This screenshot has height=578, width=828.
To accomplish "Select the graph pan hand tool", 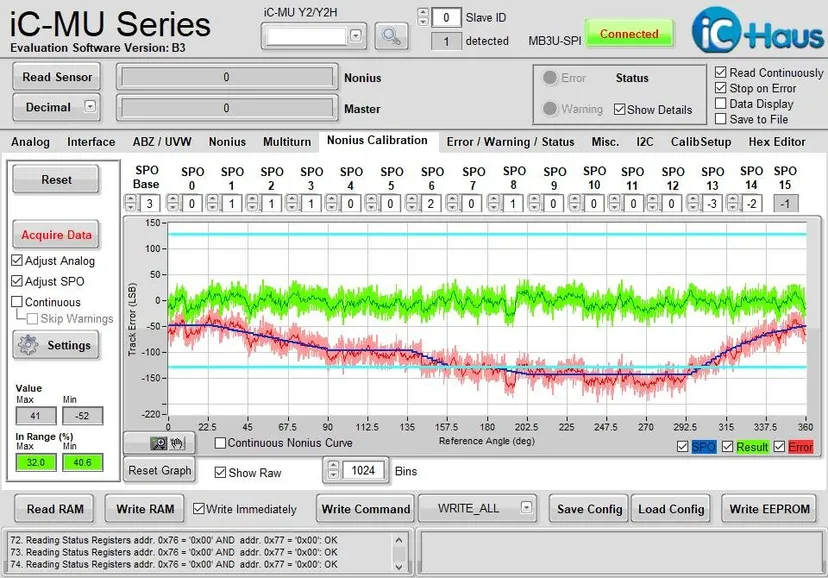I will pyautogui.click(x=177, y=443).
